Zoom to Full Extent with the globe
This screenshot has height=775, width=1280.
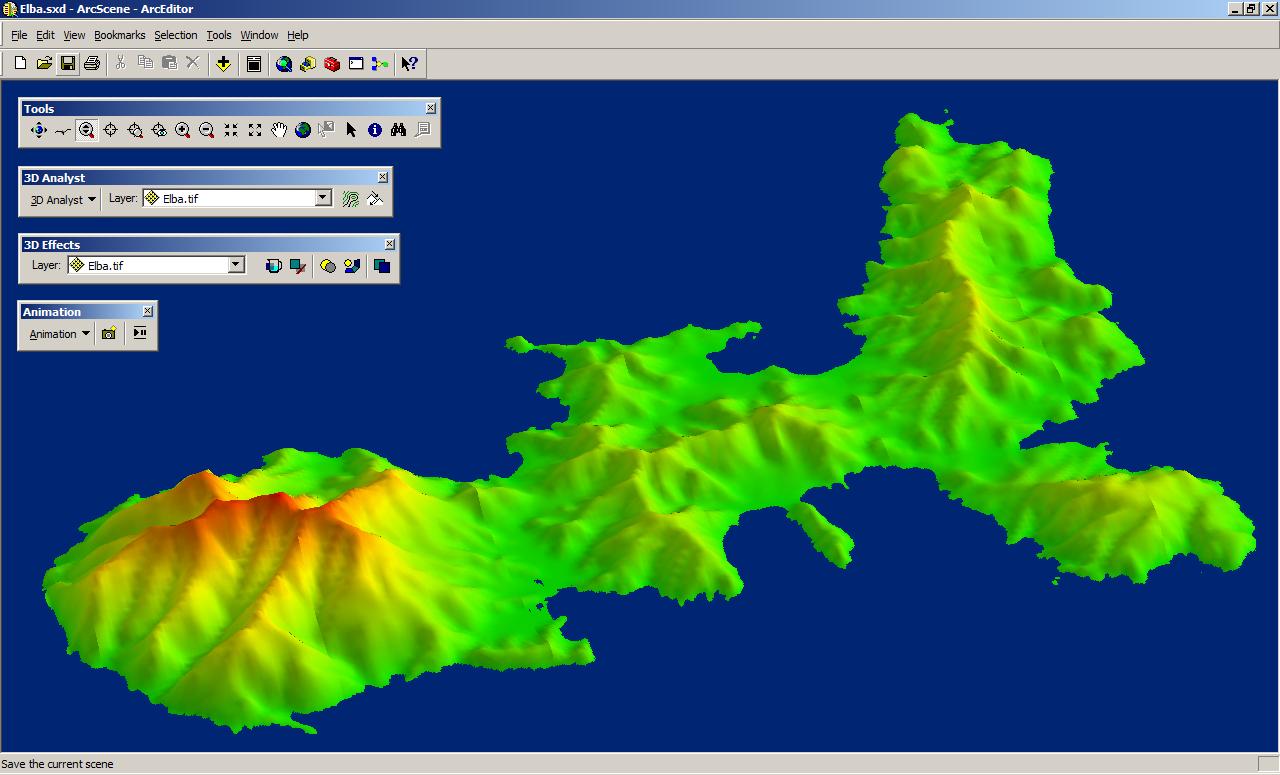[x=302, y=130]
